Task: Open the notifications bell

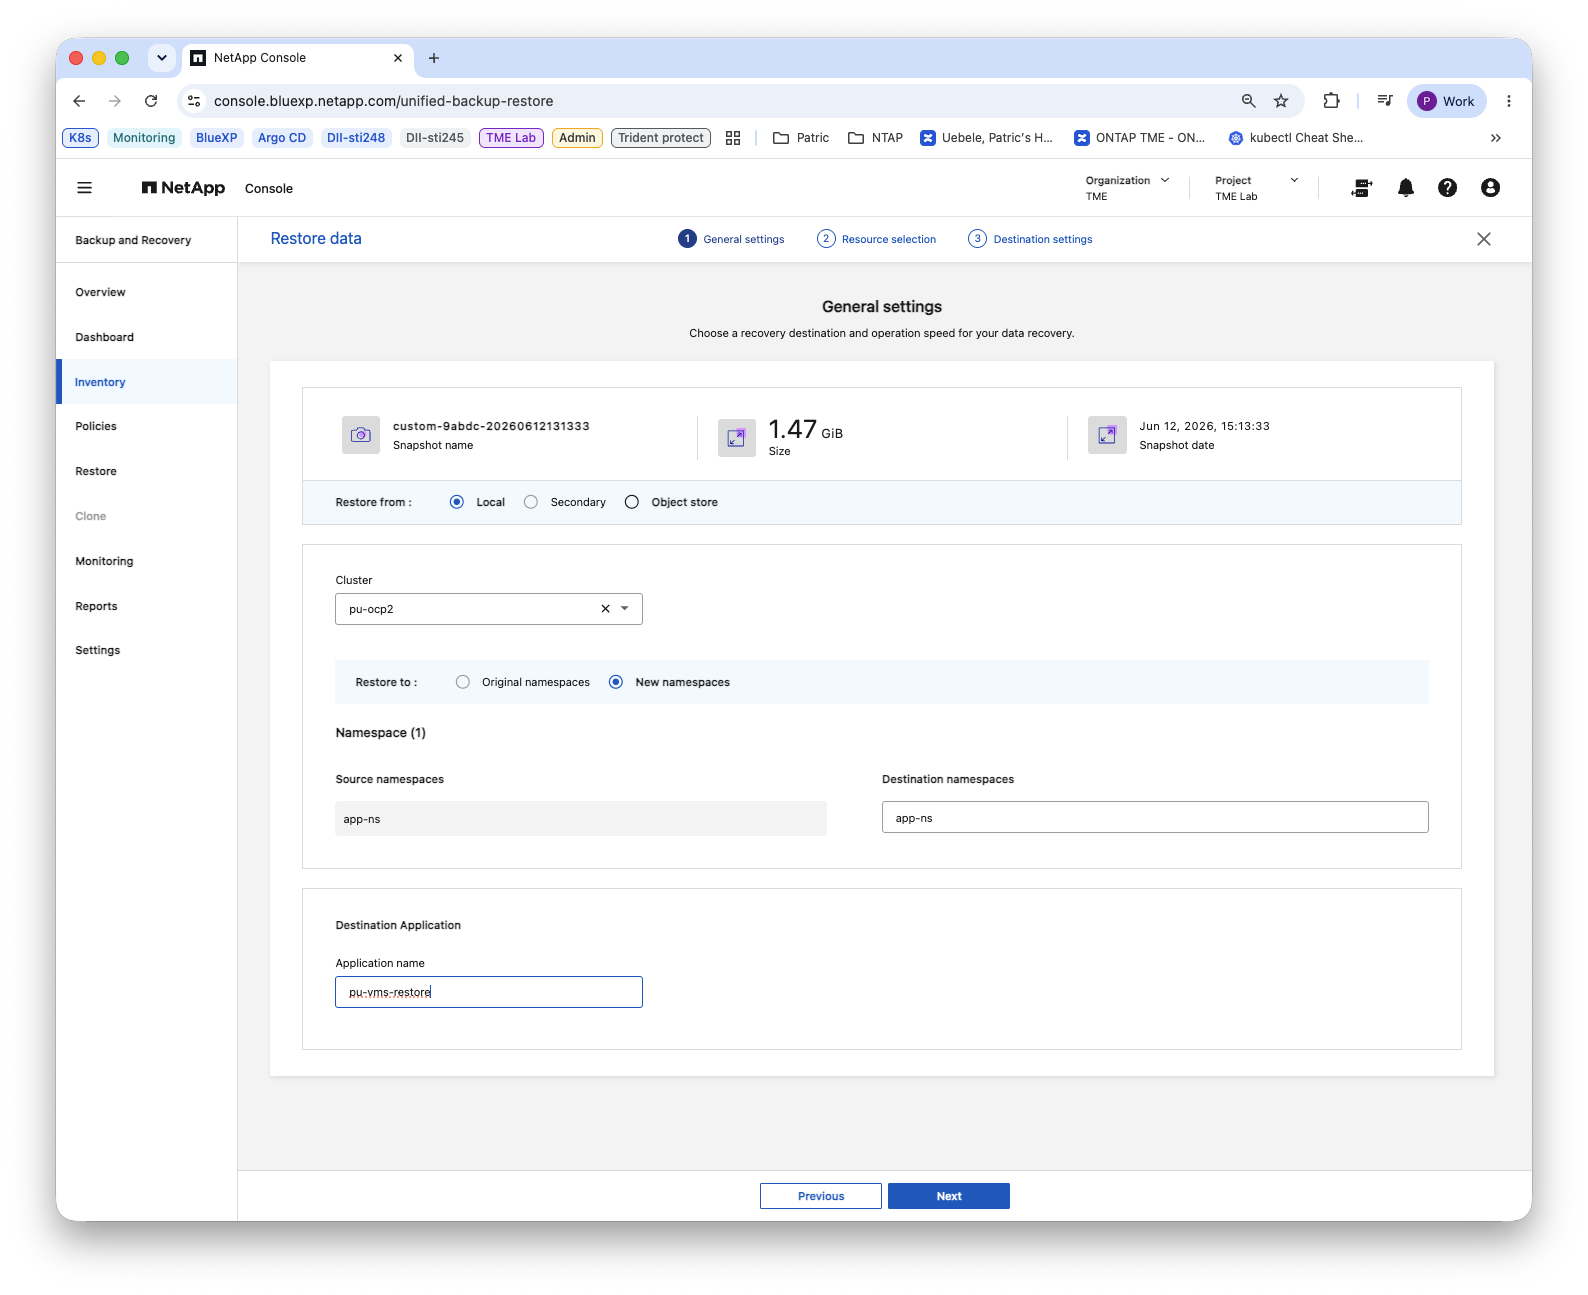Action: coord(1406,188)
